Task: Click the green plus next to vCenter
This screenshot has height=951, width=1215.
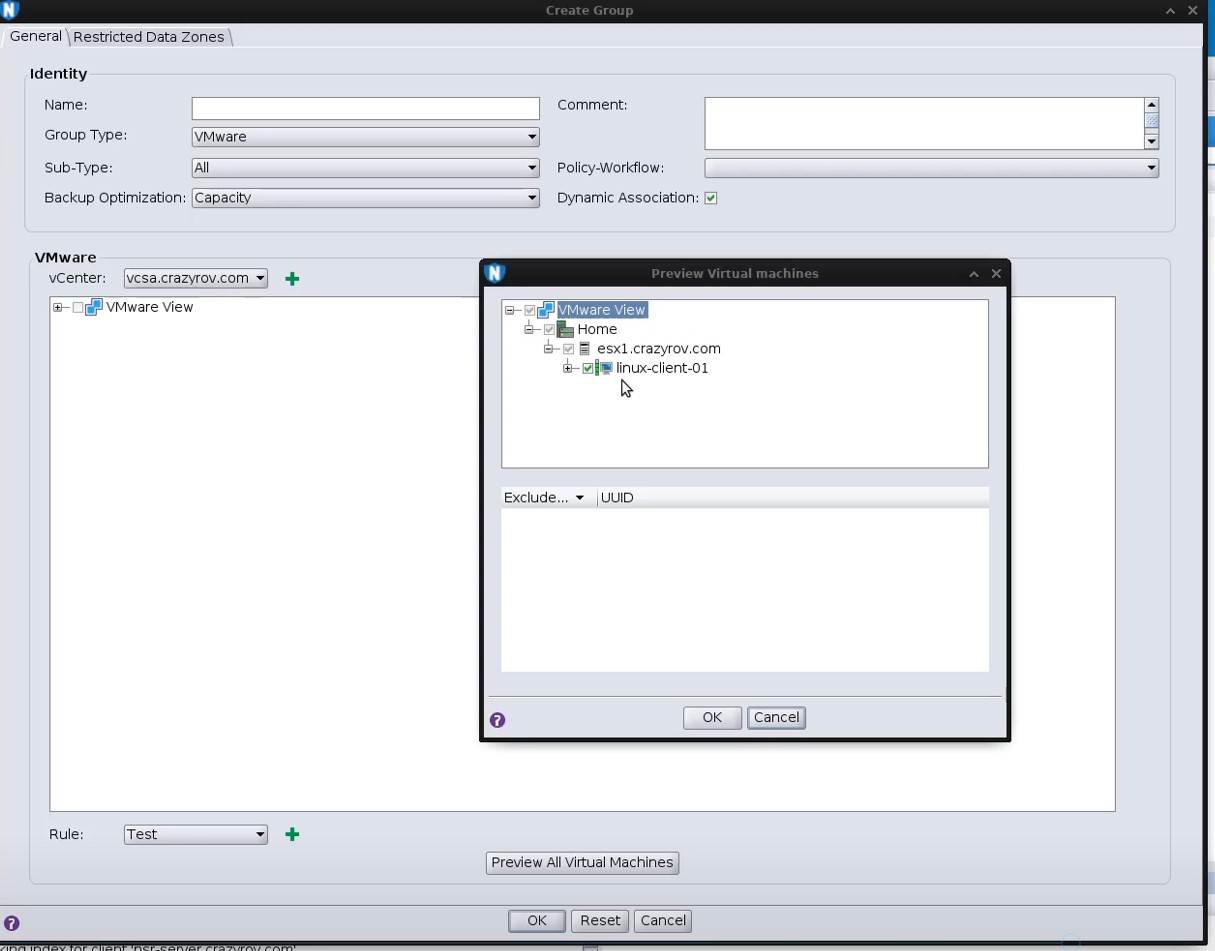Action: click(x=292, y=279)
